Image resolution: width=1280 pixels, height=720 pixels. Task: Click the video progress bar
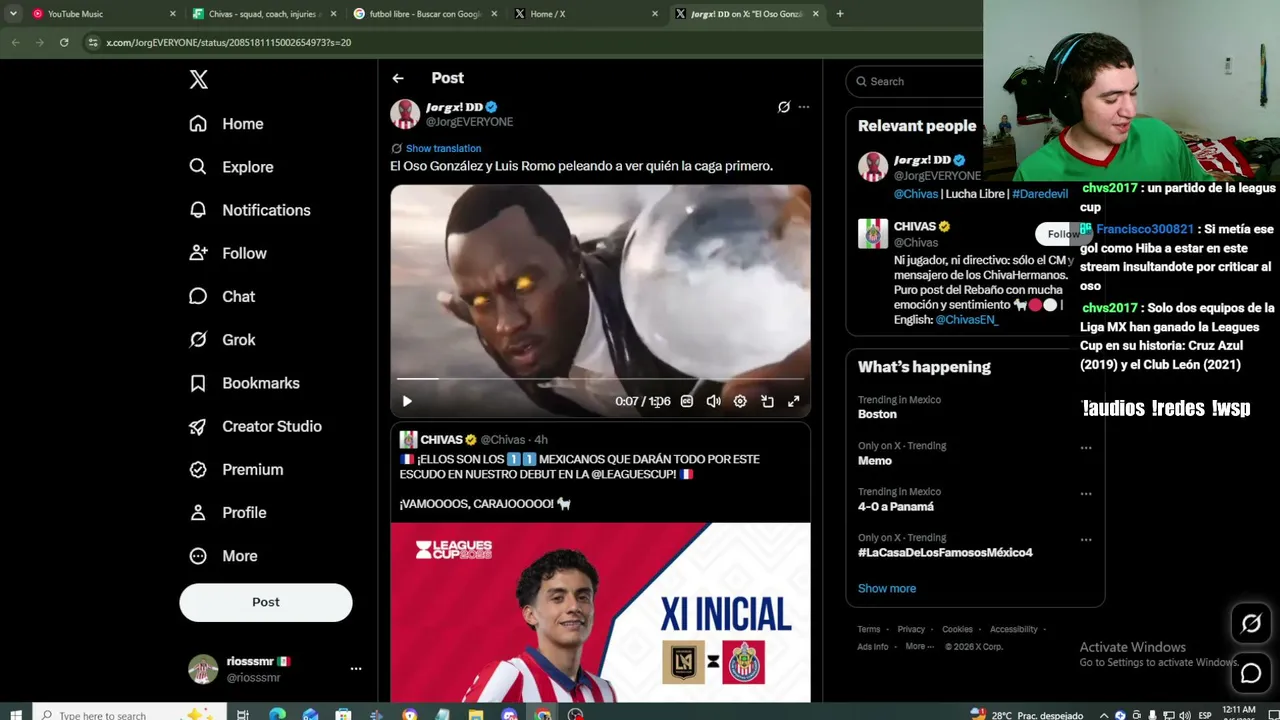coord(600,379)
